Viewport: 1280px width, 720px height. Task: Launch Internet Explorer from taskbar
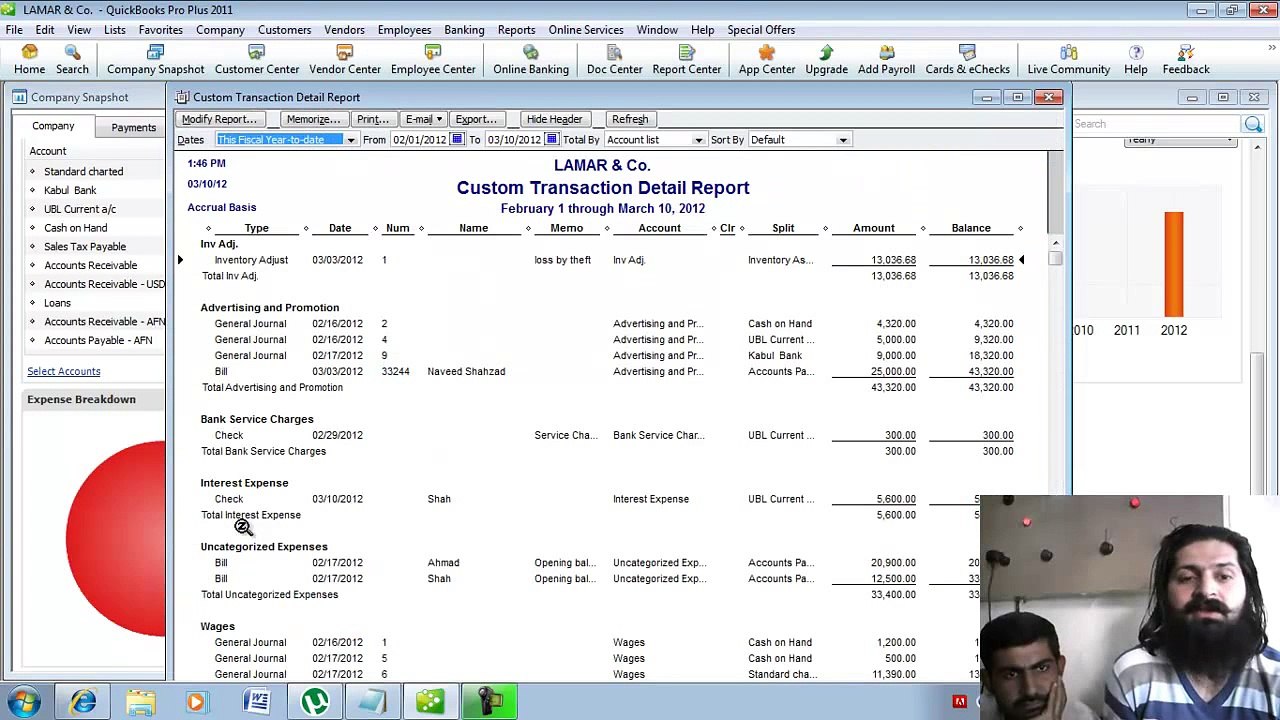pos(83,702)
